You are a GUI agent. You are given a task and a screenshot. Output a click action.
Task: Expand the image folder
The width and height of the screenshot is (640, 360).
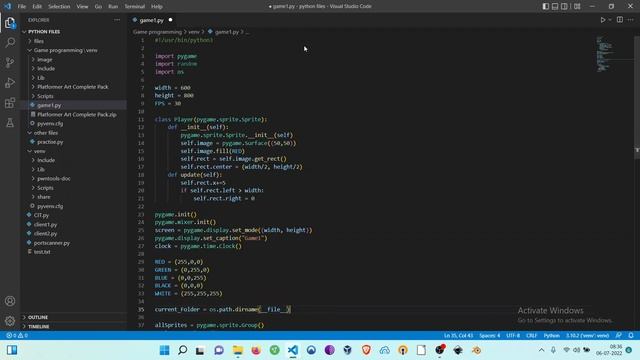point(44,60)
